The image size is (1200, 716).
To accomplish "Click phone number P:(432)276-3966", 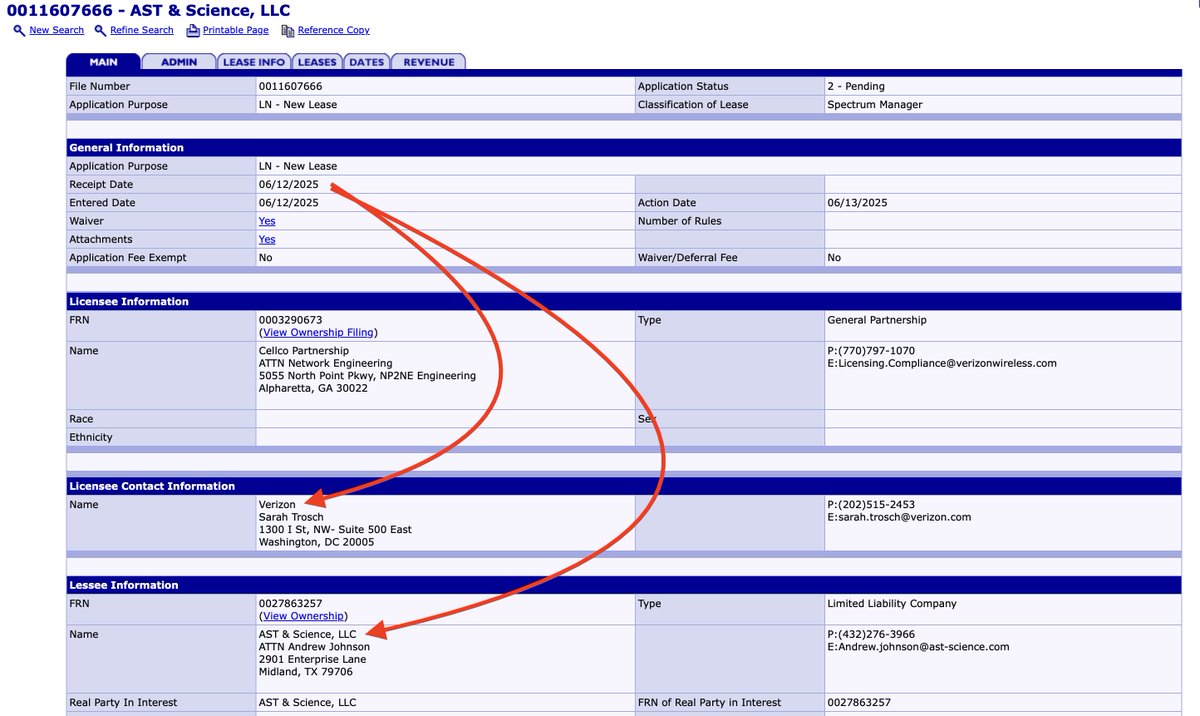I will click(871, 635).
